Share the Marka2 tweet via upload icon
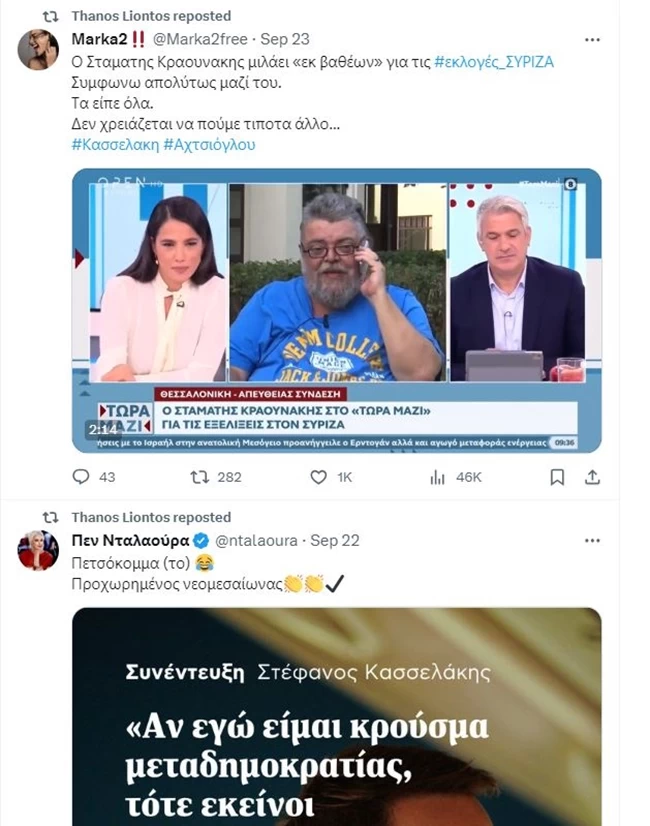 [x=593, y=477]
